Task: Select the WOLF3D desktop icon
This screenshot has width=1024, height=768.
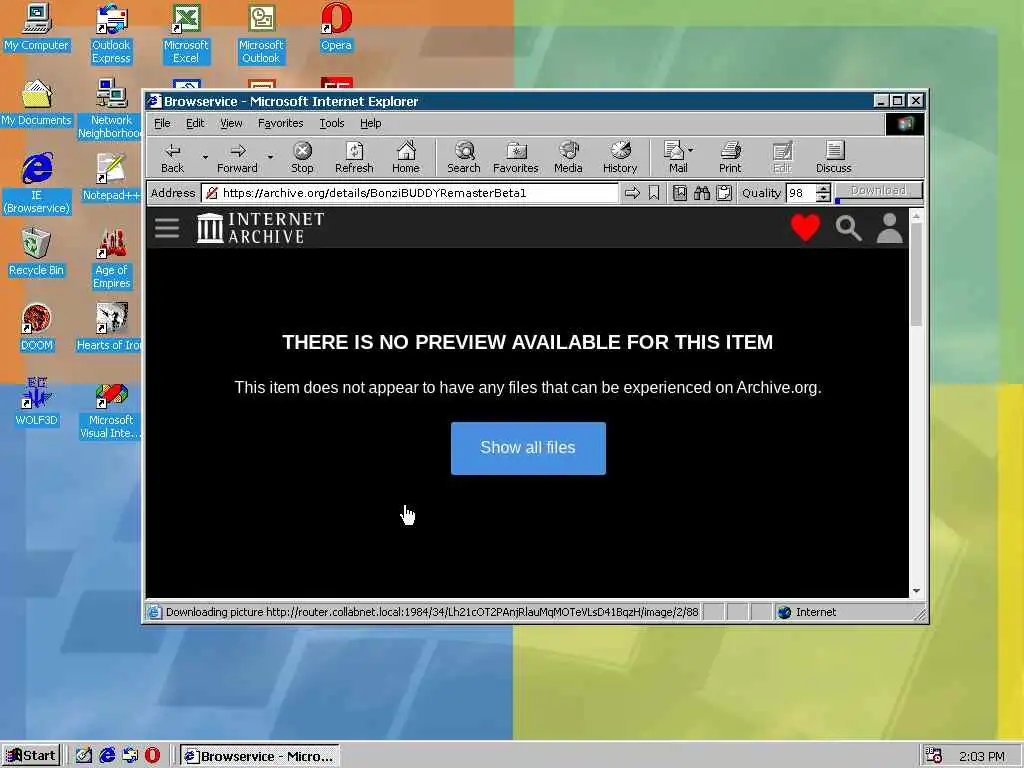Action: click(x=37, y=402)
